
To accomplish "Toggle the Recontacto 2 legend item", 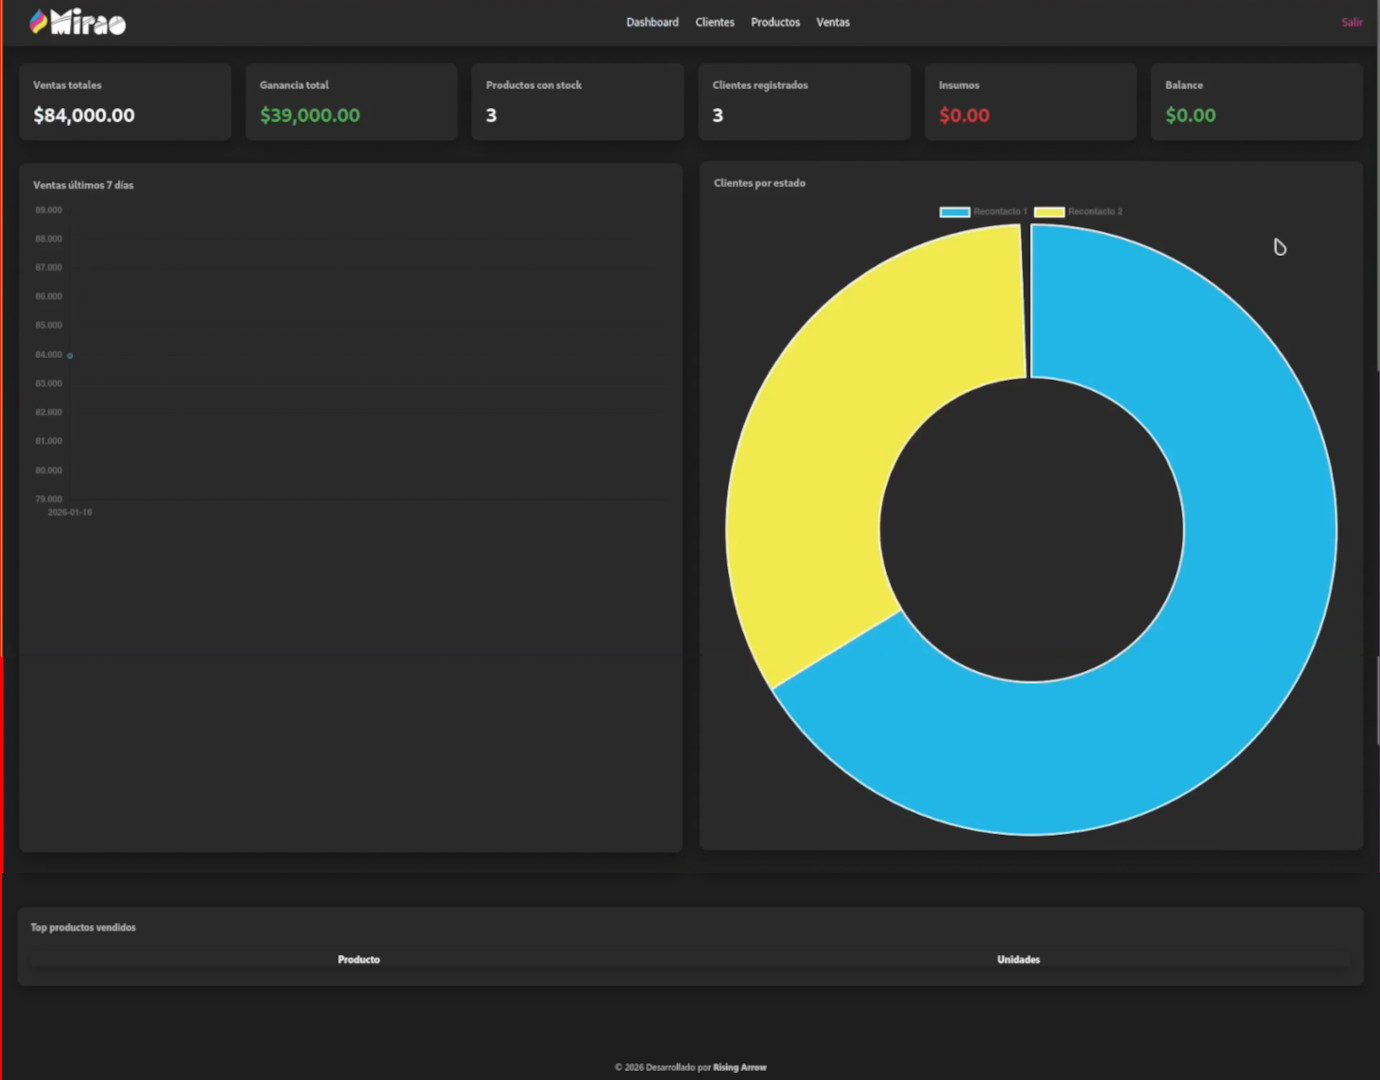I will tap(1094, 212).
